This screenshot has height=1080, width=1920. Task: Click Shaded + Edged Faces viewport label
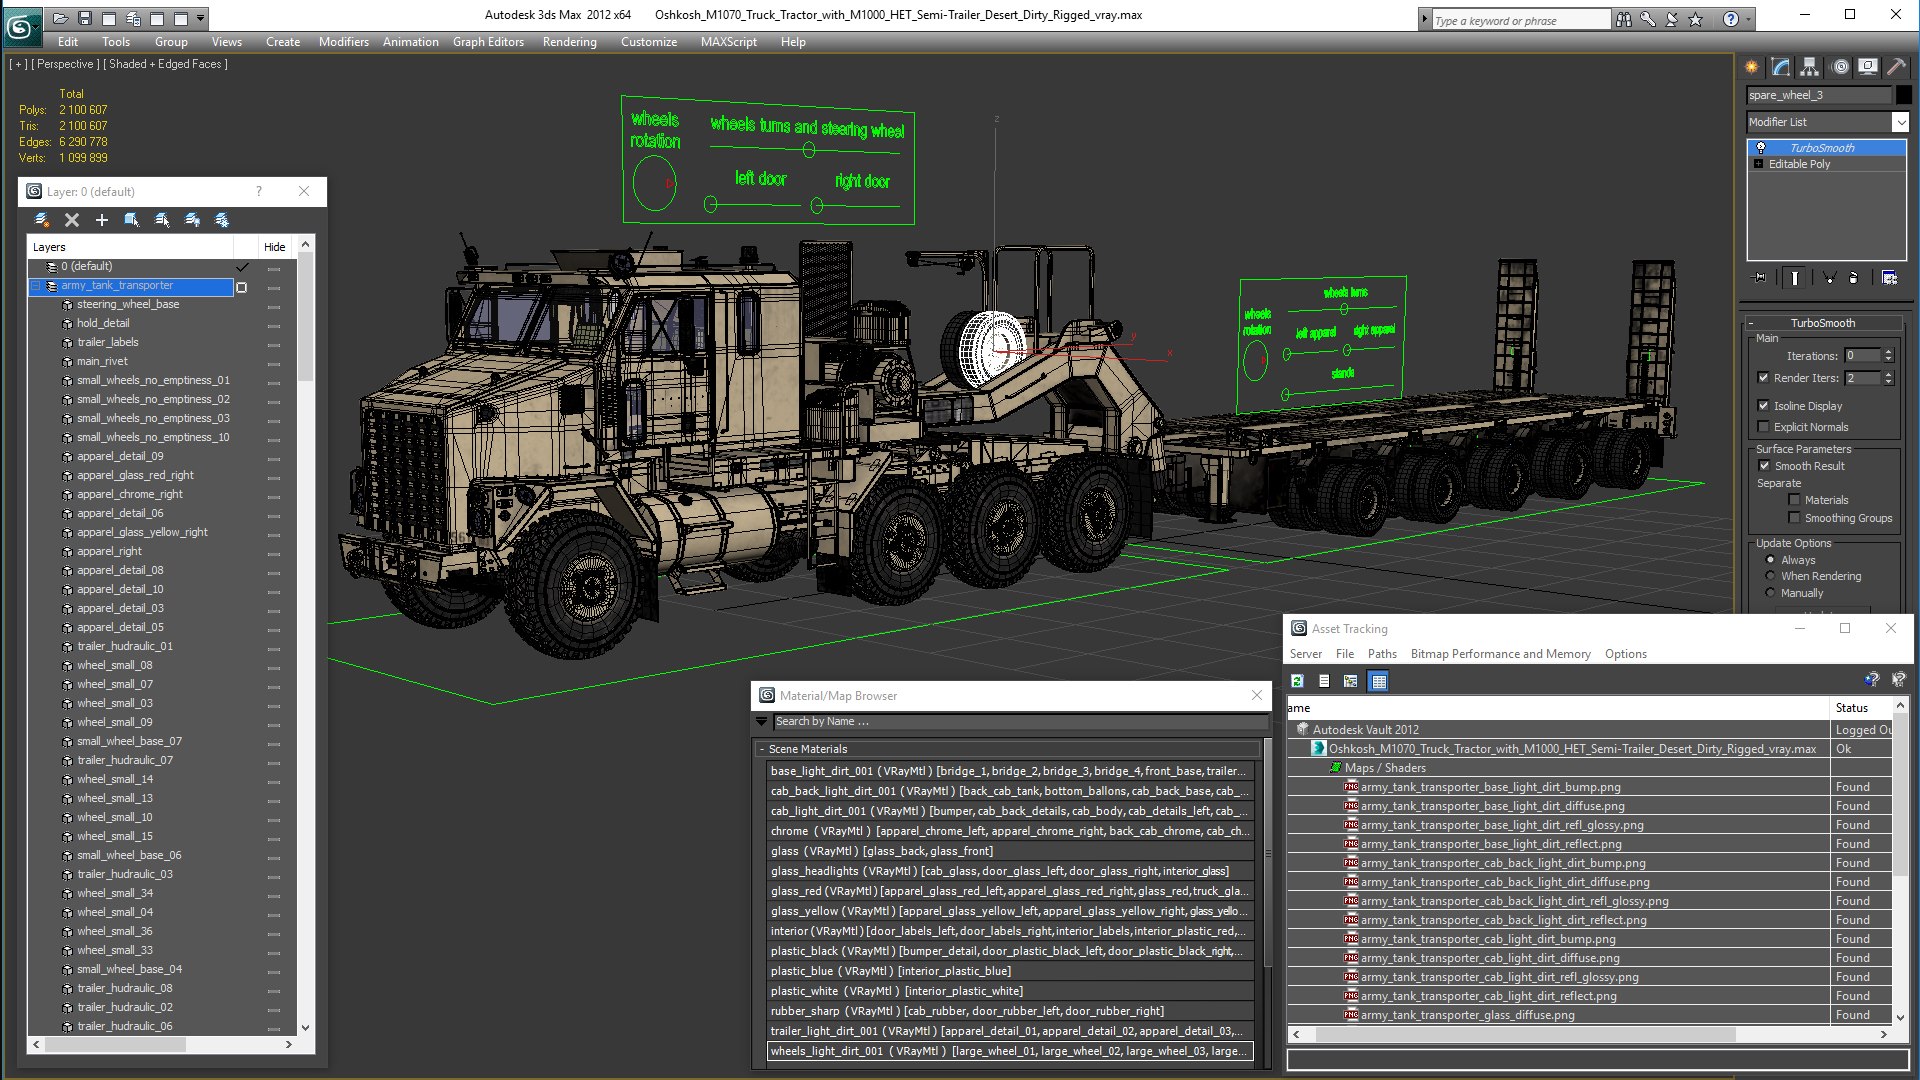pyautogui.click(x=165, y=64)
